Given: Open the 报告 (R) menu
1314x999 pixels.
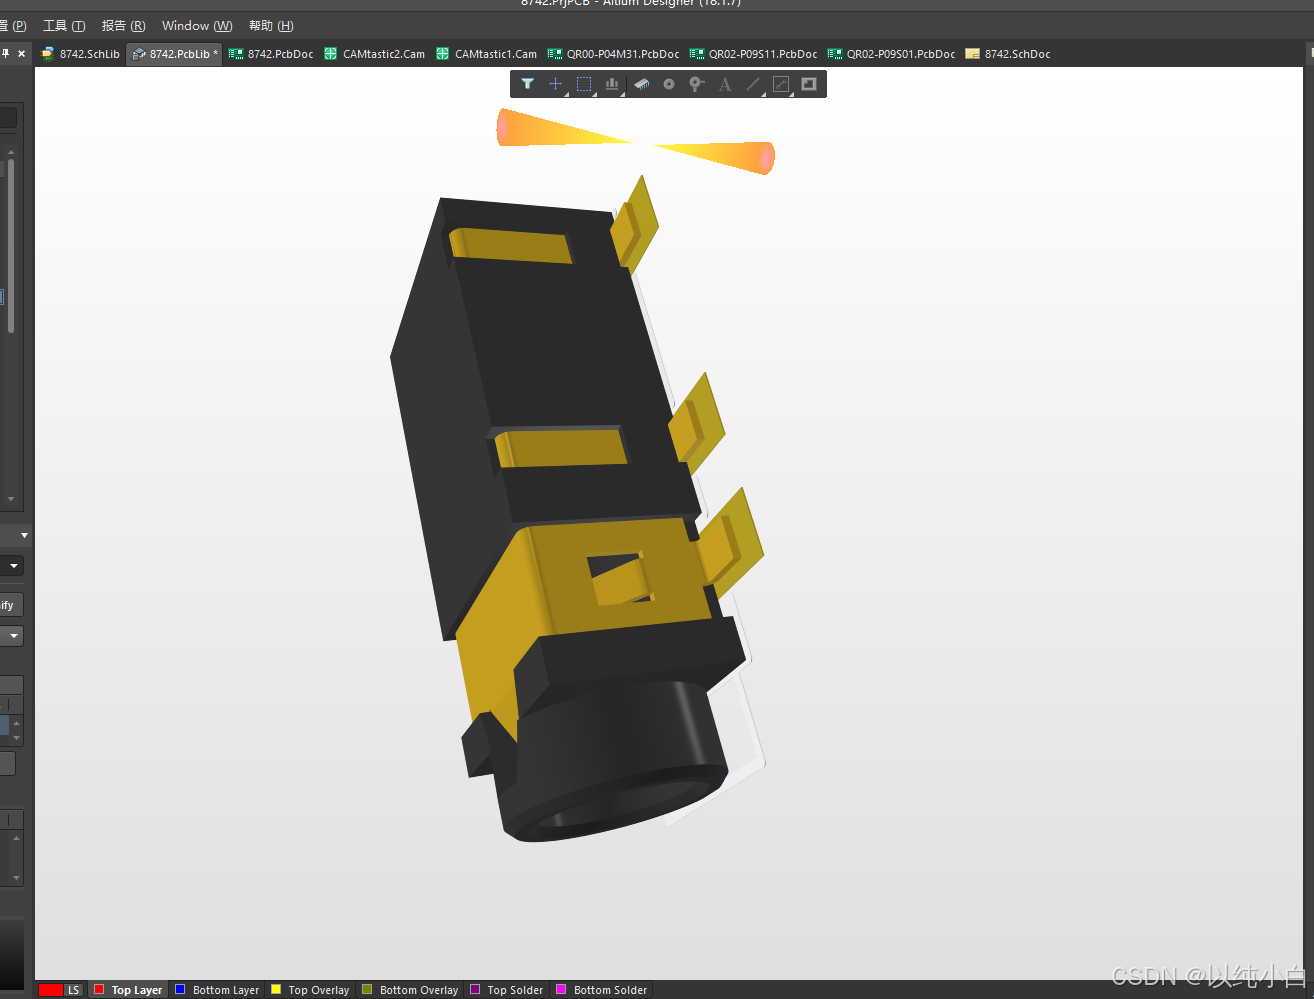Looking at the screenshot, I should coord(123,26).
